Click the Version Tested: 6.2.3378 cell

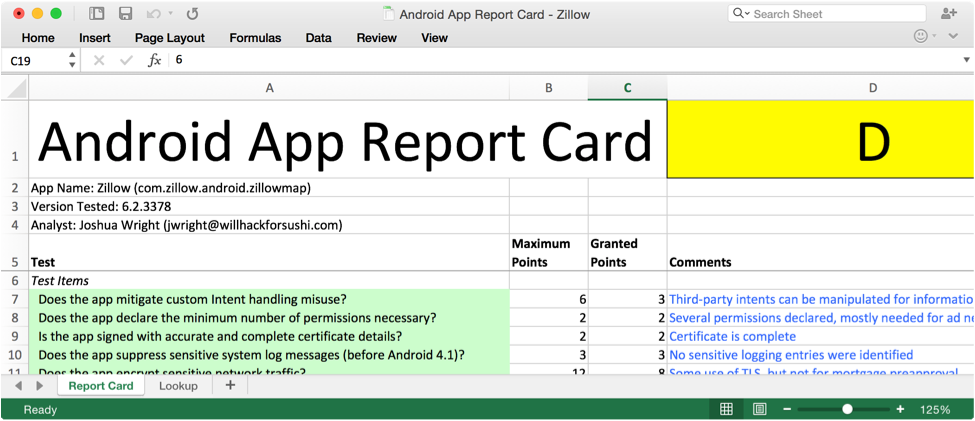pyautogui.click(x=269, y=206)
